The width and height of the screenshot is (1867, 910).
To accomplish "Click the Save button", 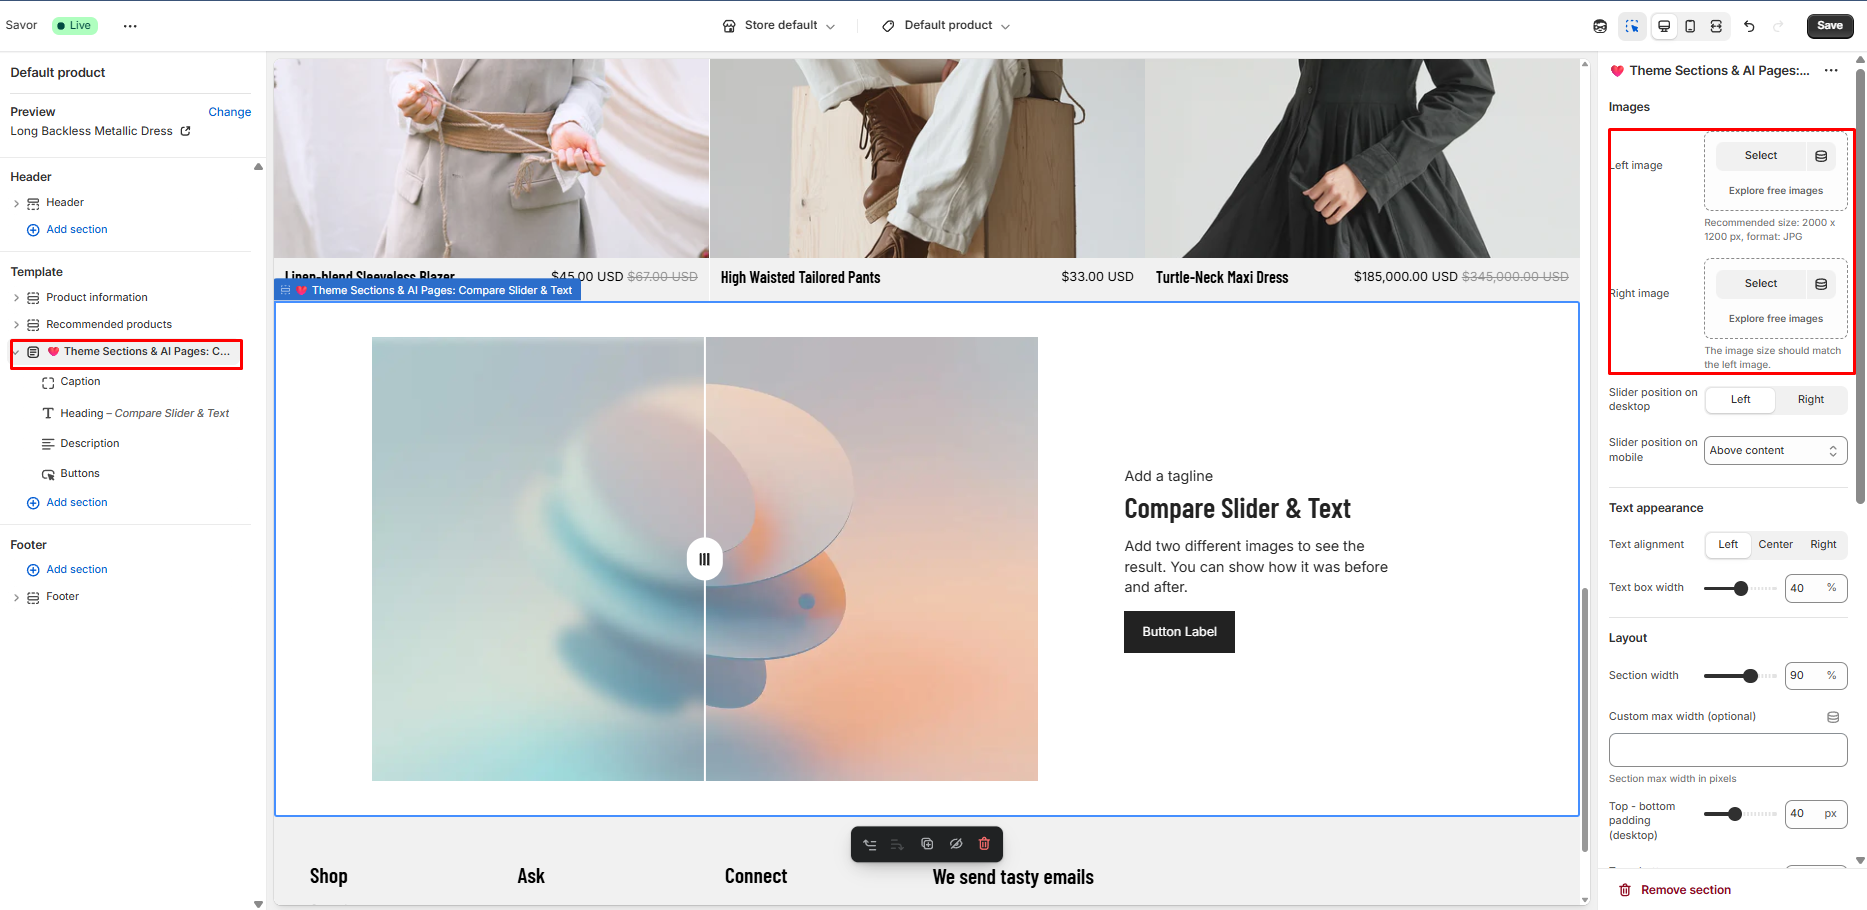I will point(1829,26).
